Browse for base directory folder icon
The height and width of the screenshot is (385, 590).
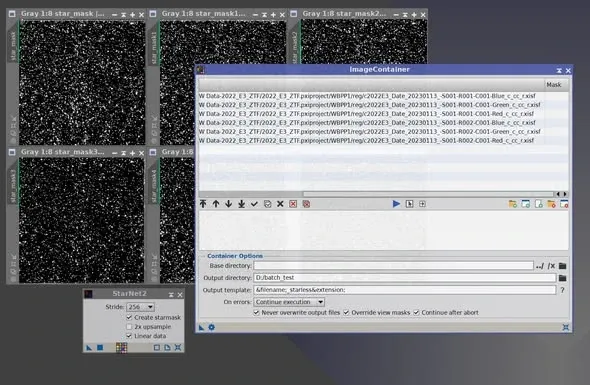563,266
